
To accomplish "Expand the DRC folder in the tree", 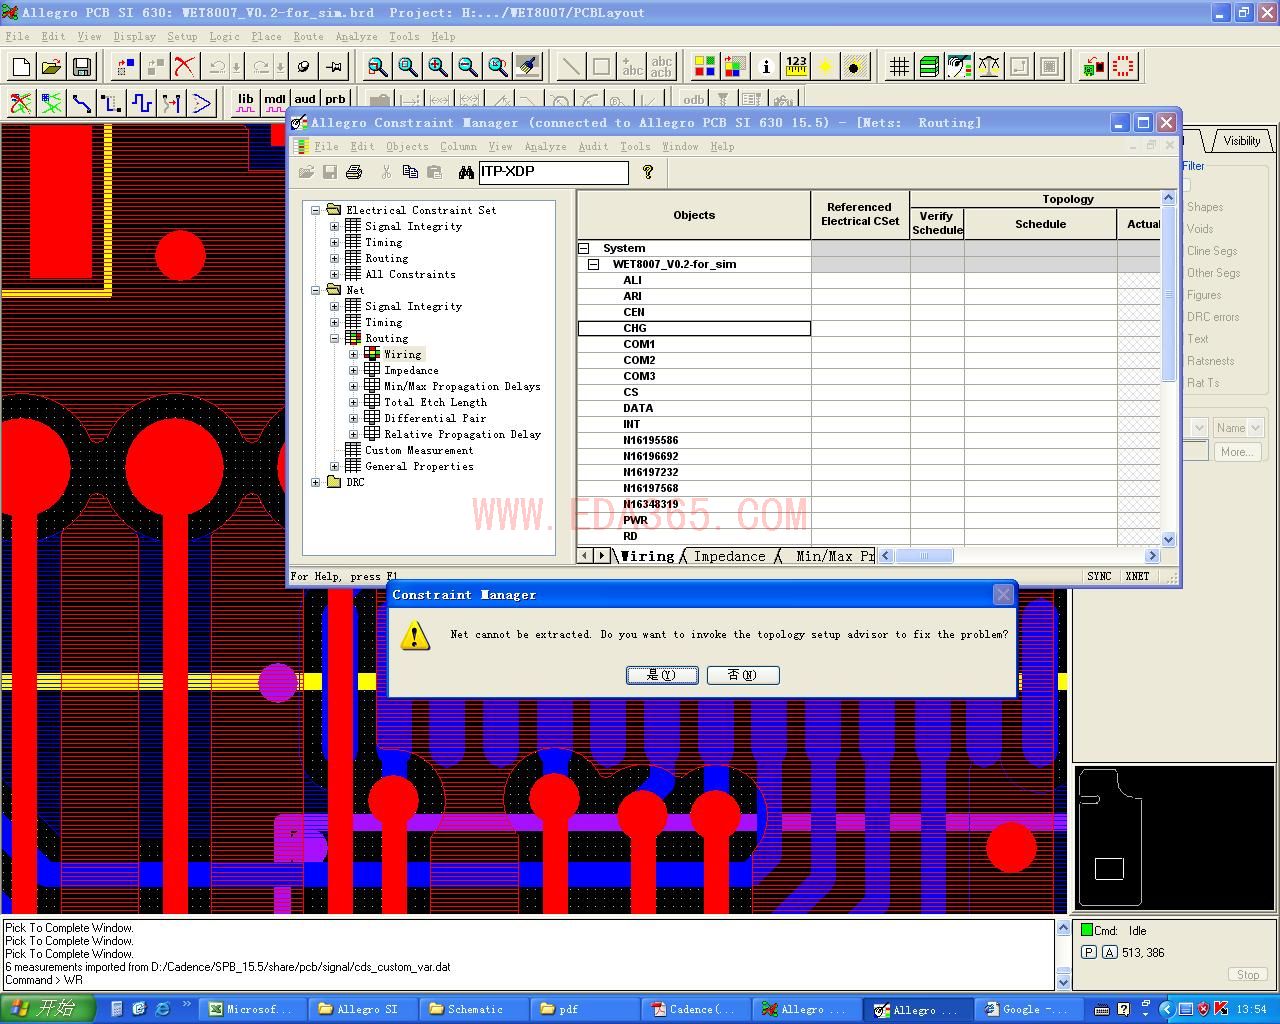I will click(x=316, y=482).
